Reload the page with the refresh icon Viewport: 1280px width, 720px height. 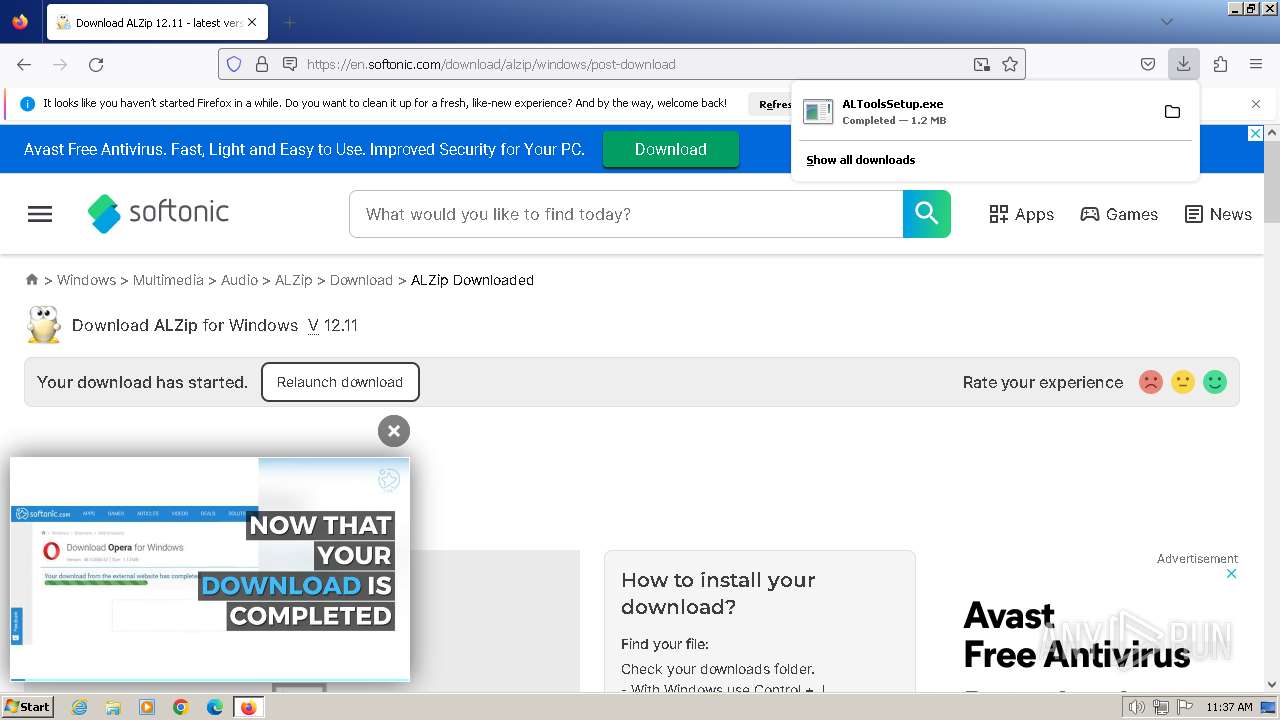[96, 64]
